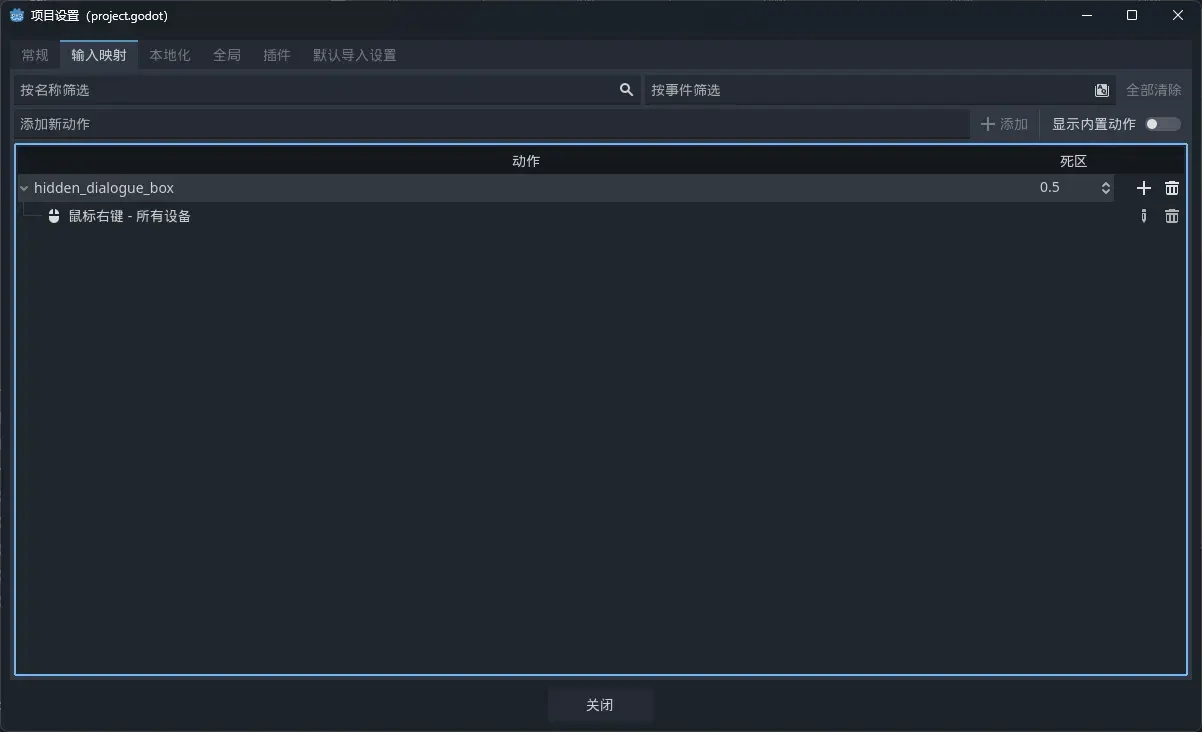The image size is (1202, 732).
Task: Click the listen-for-input icon beside event filter
Action: click(x=1102, y=90)
